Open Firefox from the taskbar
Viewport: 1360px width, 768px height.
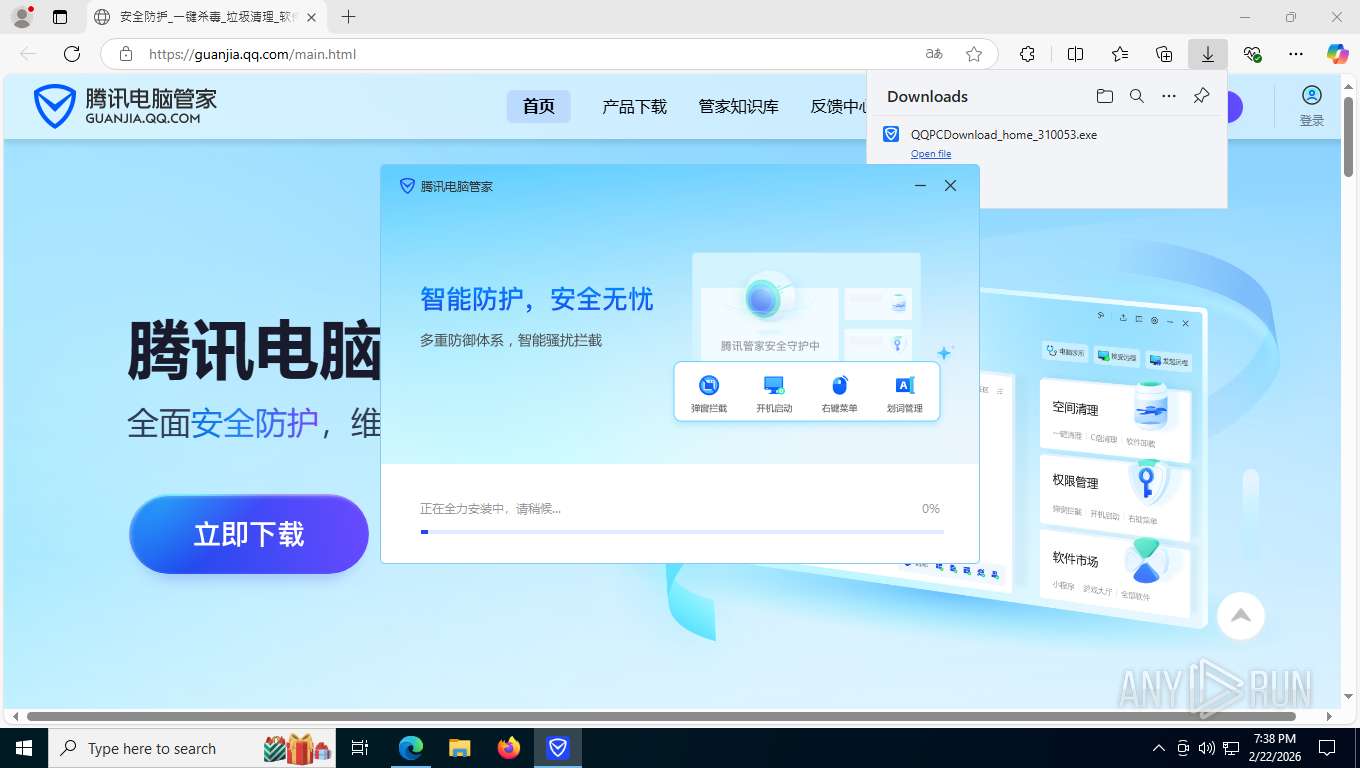(509, 748)
